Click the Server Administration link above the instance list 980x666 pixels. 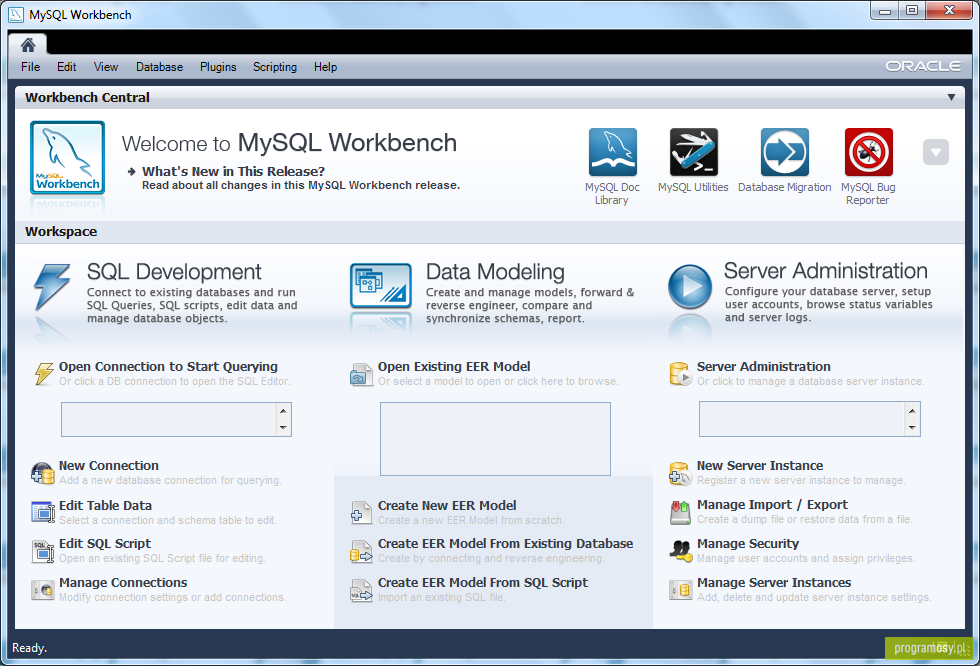pos(764,367)
